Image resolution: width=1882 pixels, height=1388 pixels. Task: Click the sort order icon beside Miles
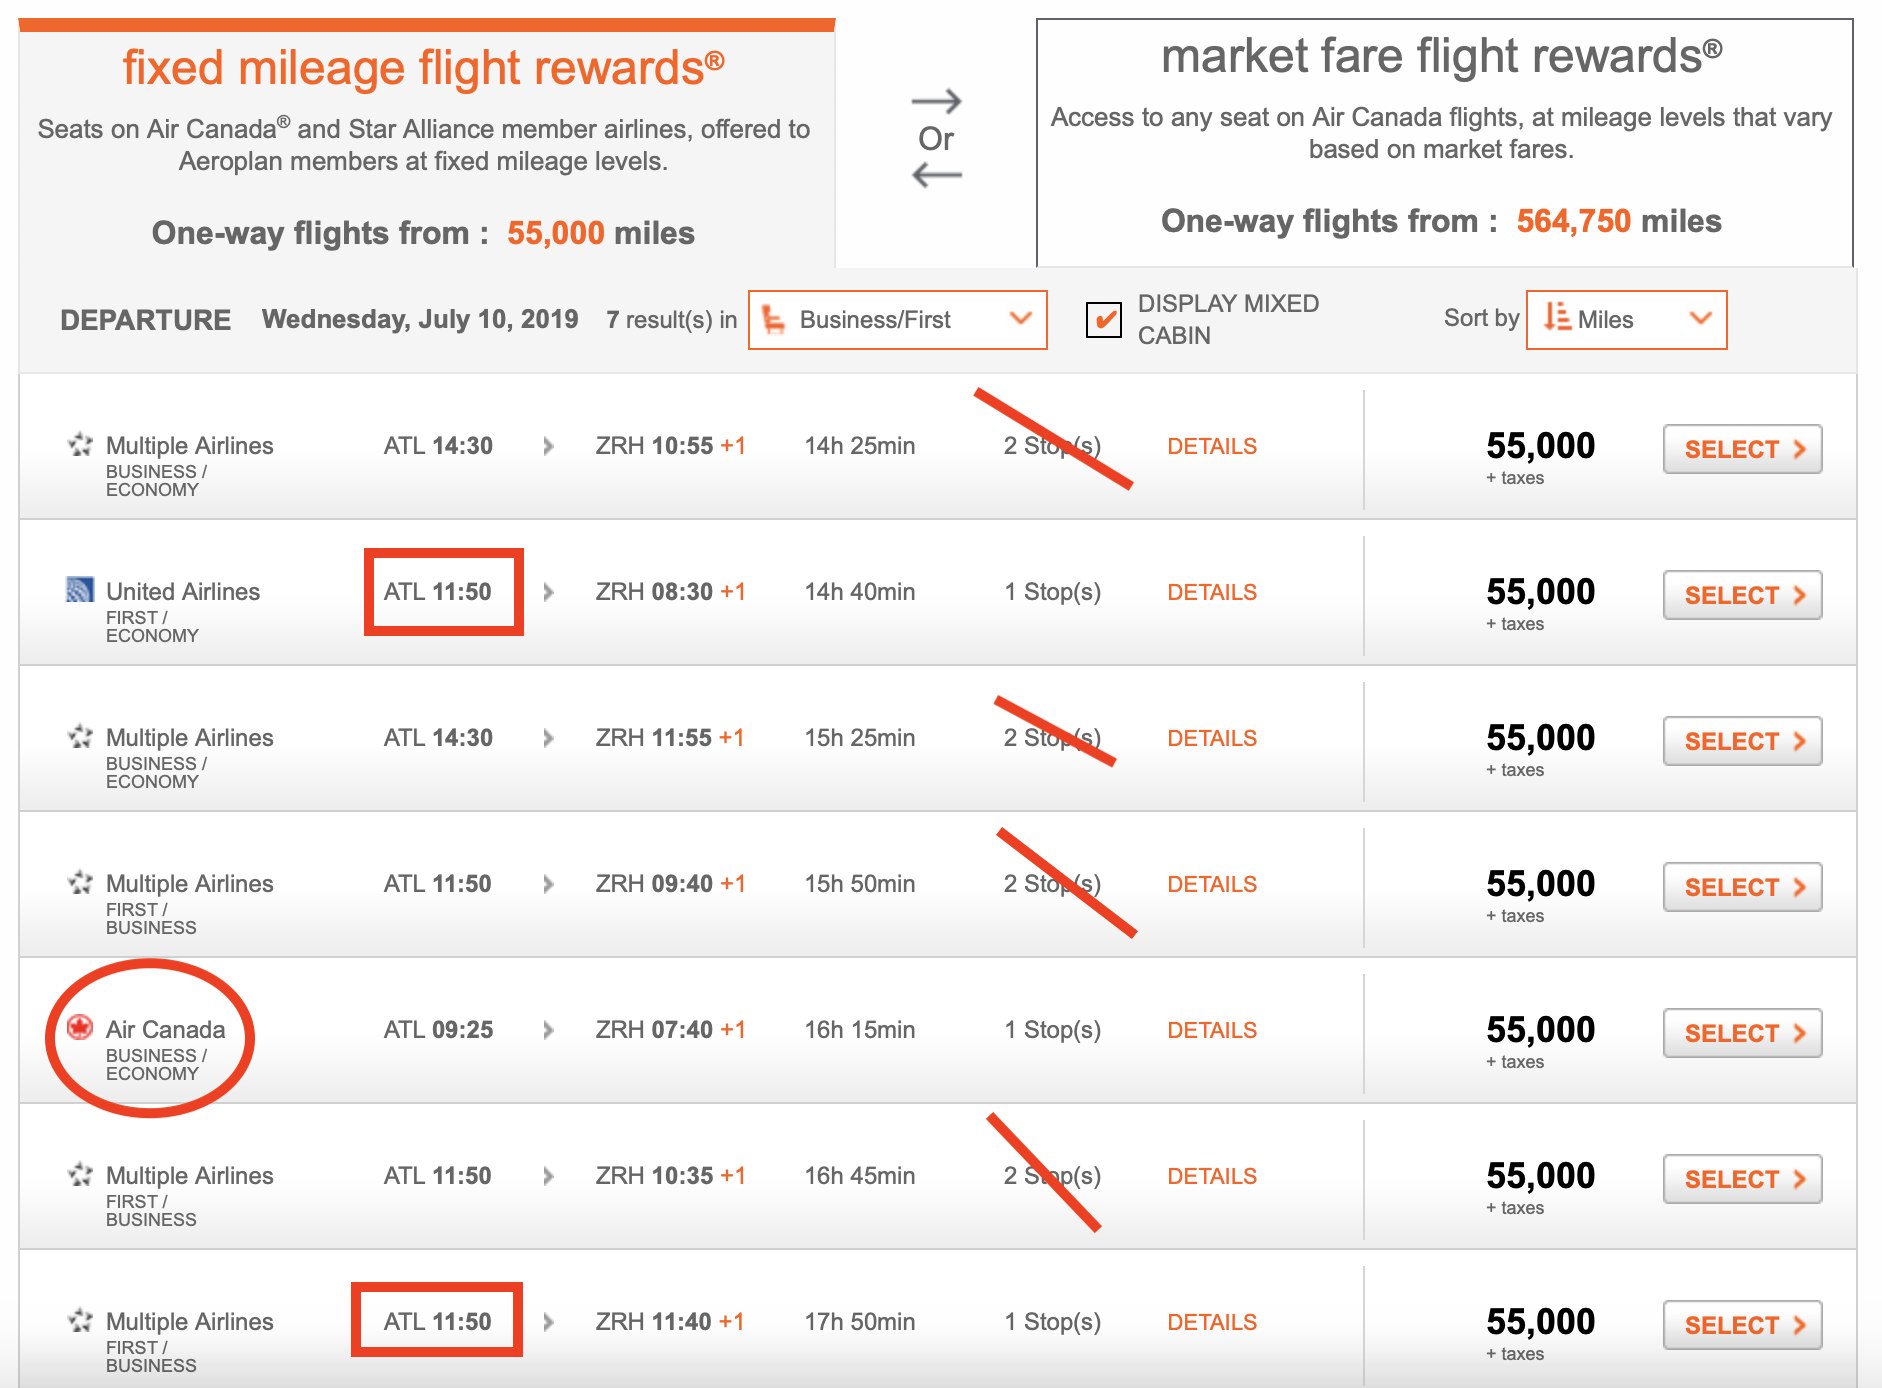(1556, 318)
